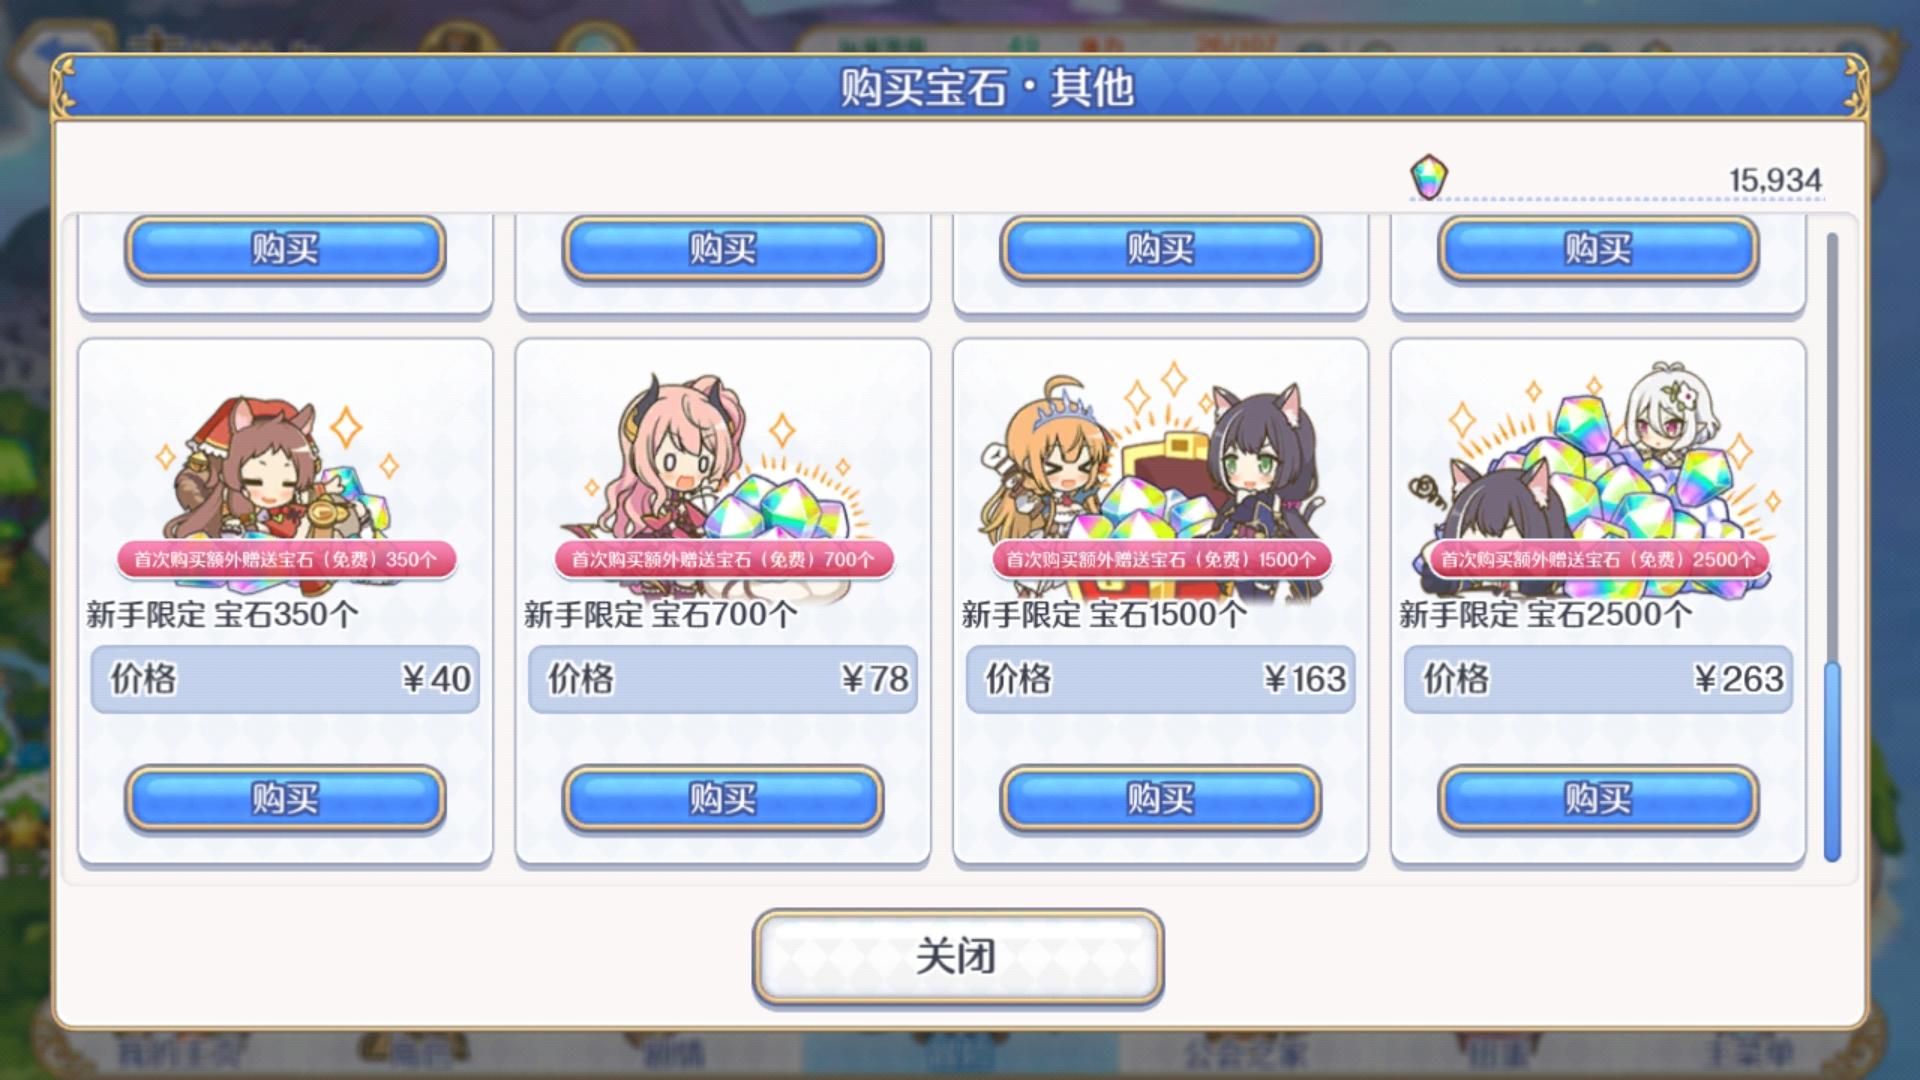Click the second top-row 购买 button
The height and width of the screenshot is (1080, 1920).
(722, 248)
